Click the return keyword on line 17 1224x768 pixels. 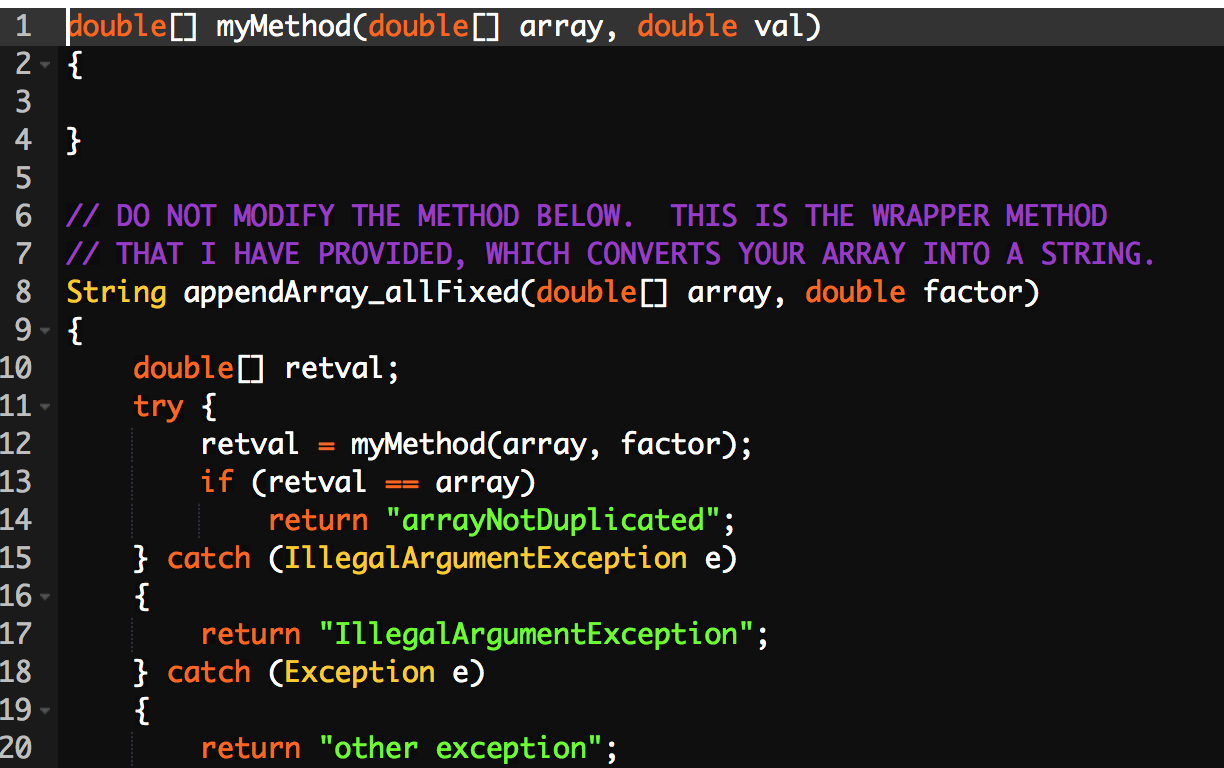point(250,634)
